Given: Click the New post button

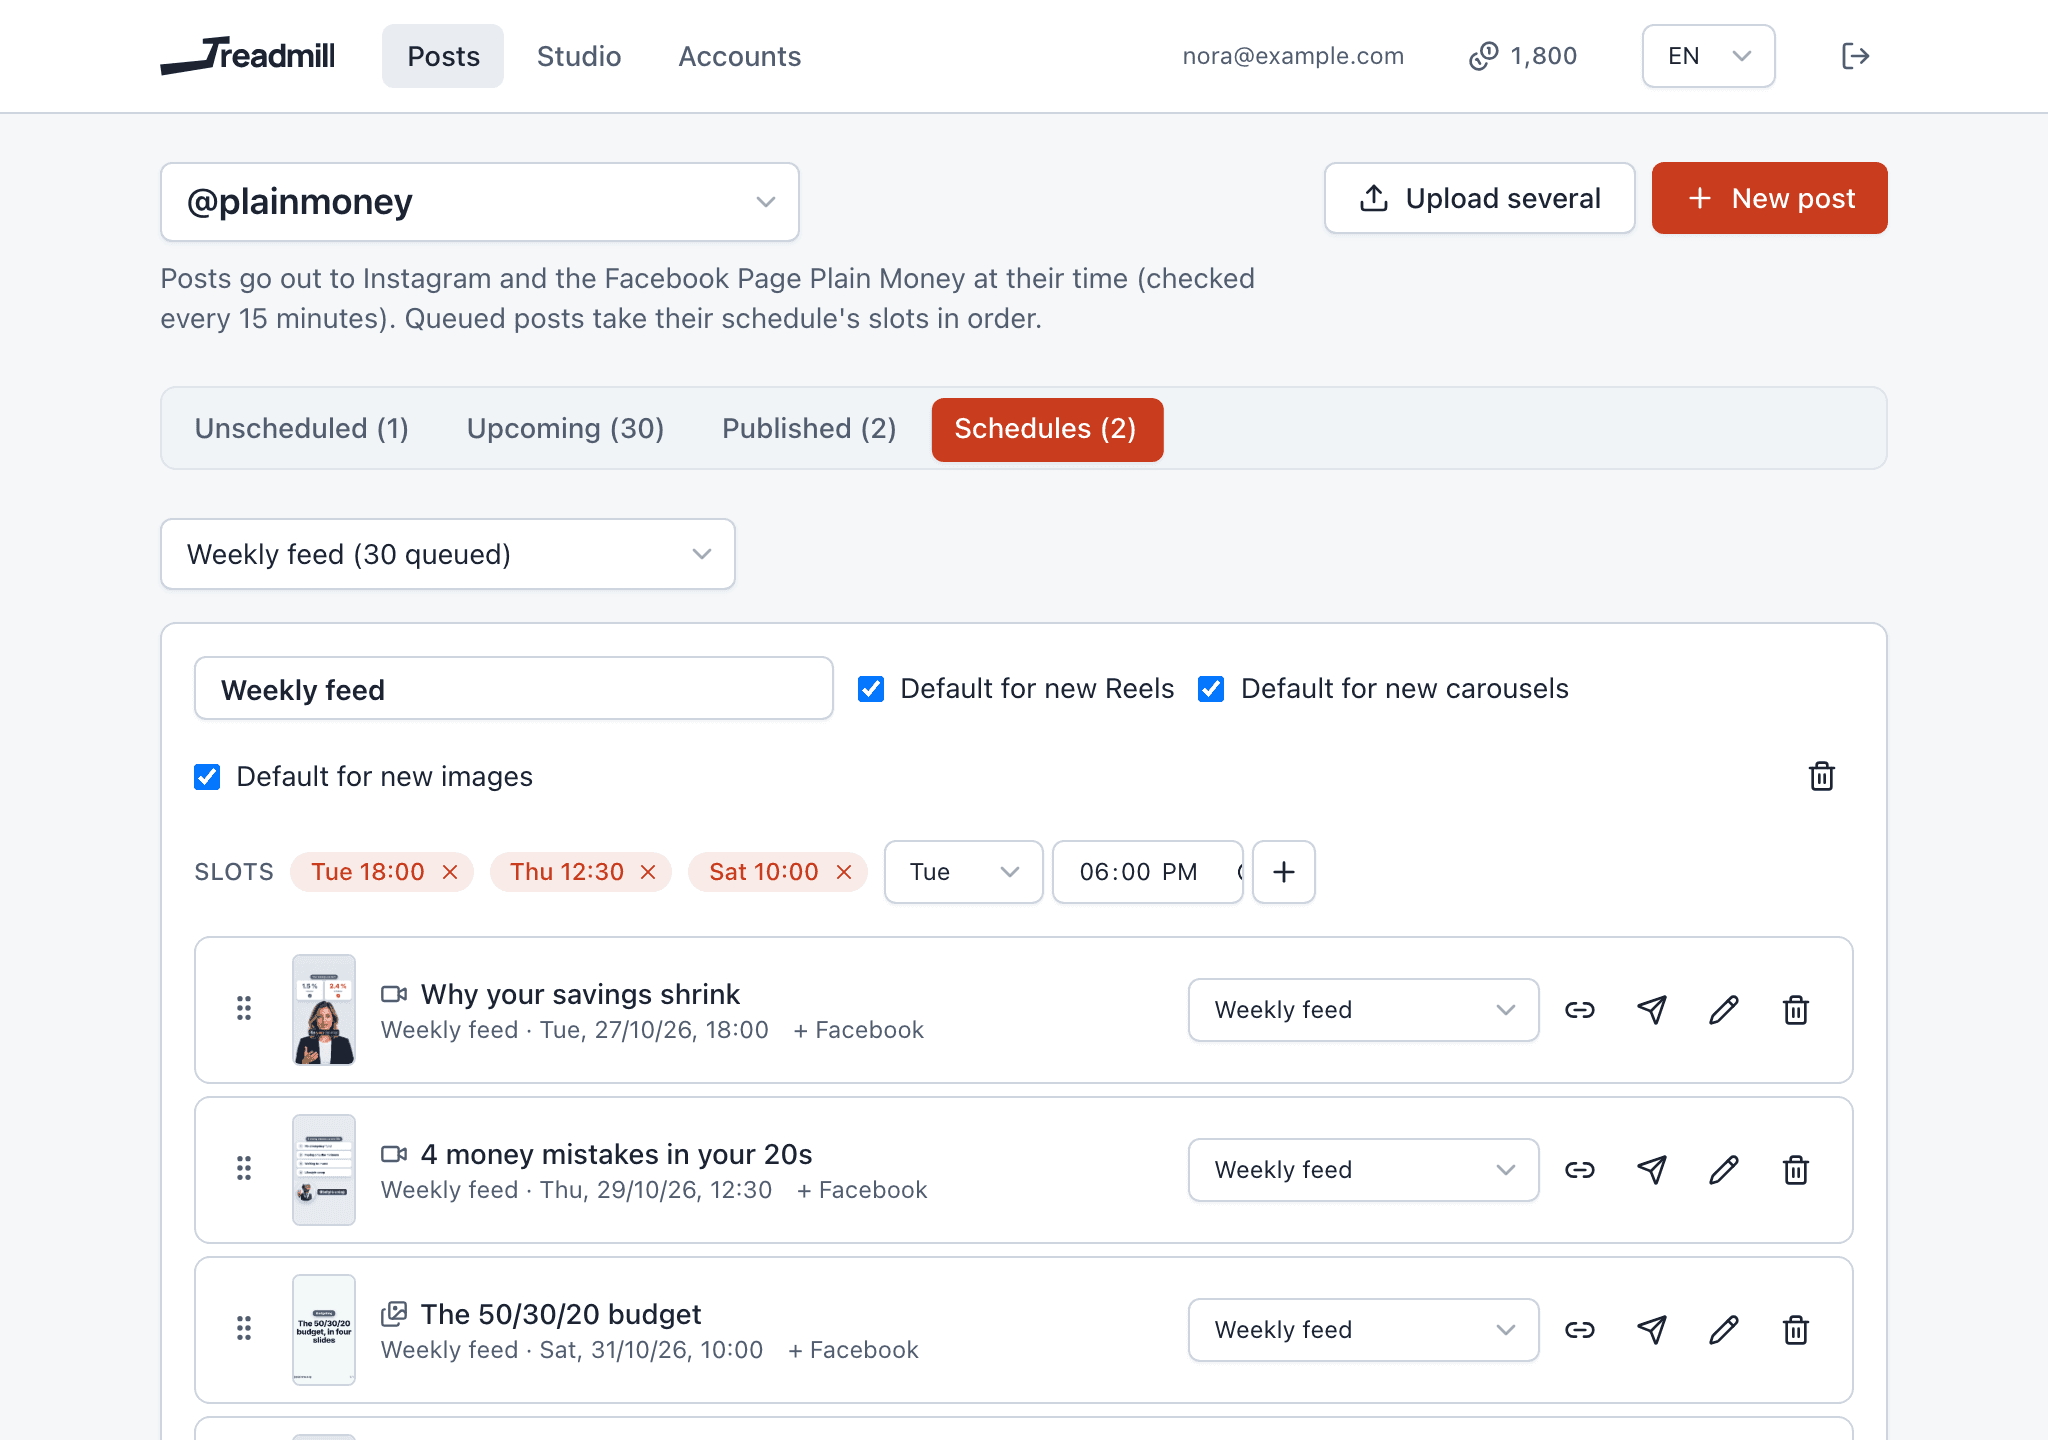Looking at the screenshot, I should pyautogui.click(x=1770, y=198).
